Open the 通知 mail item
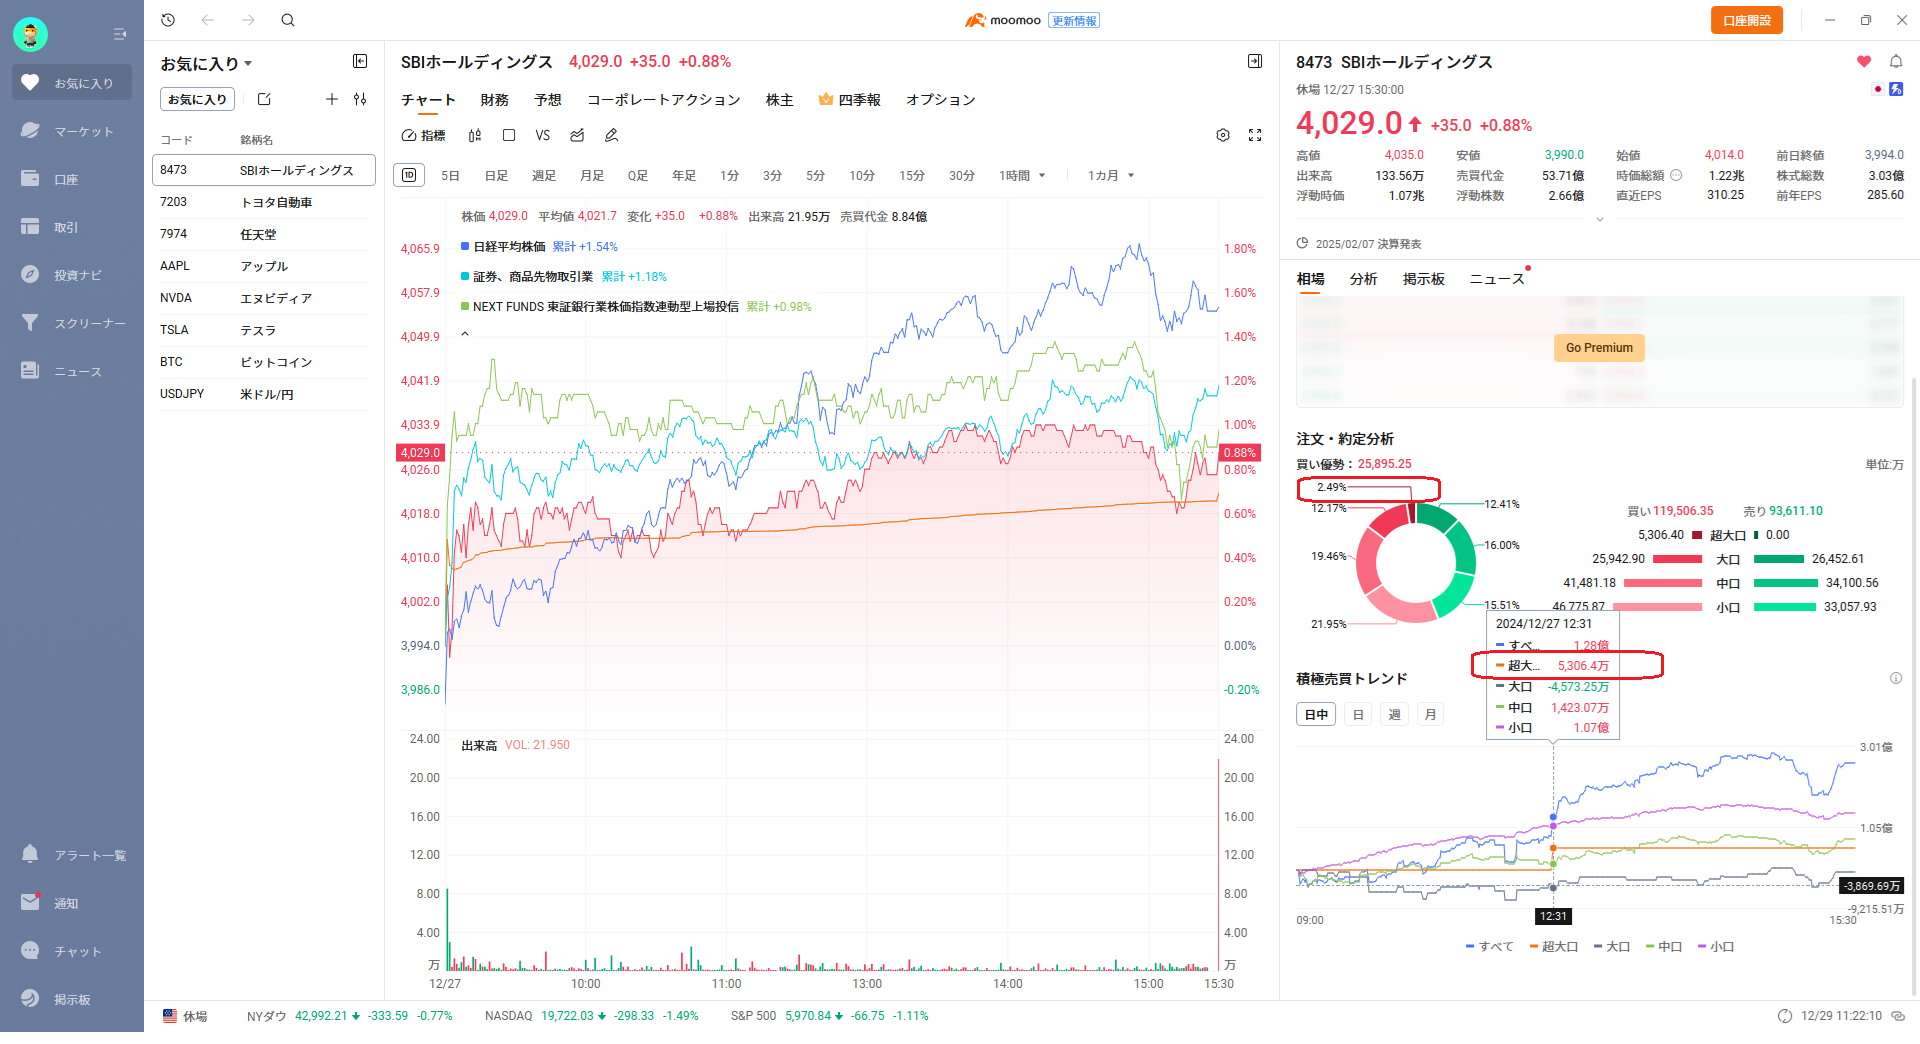The image size is (1920, 1044). [x=72, y=903]
